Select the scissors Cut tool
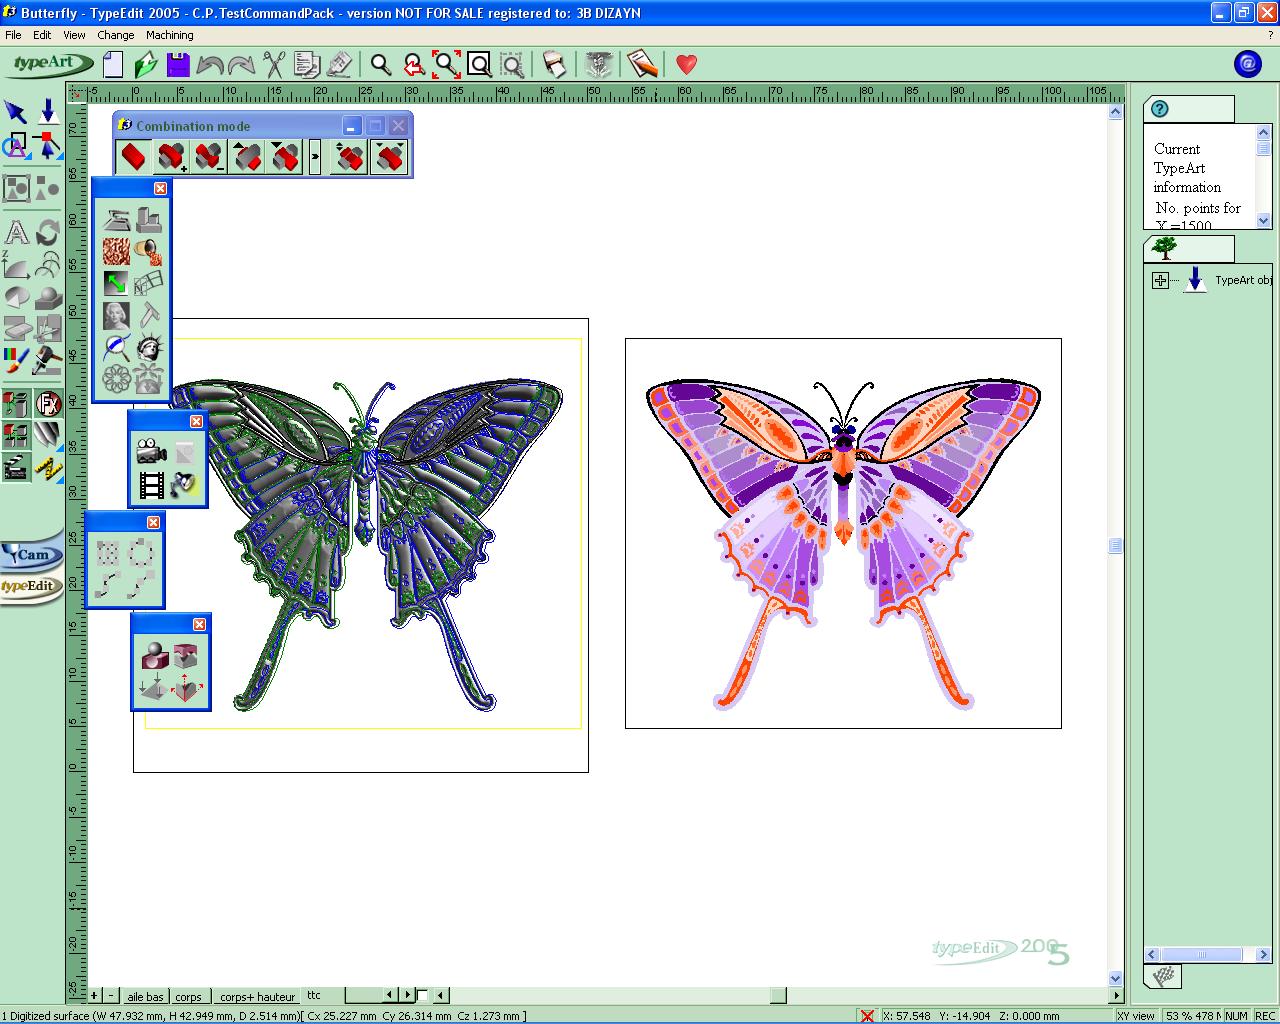 pos(274,65)
